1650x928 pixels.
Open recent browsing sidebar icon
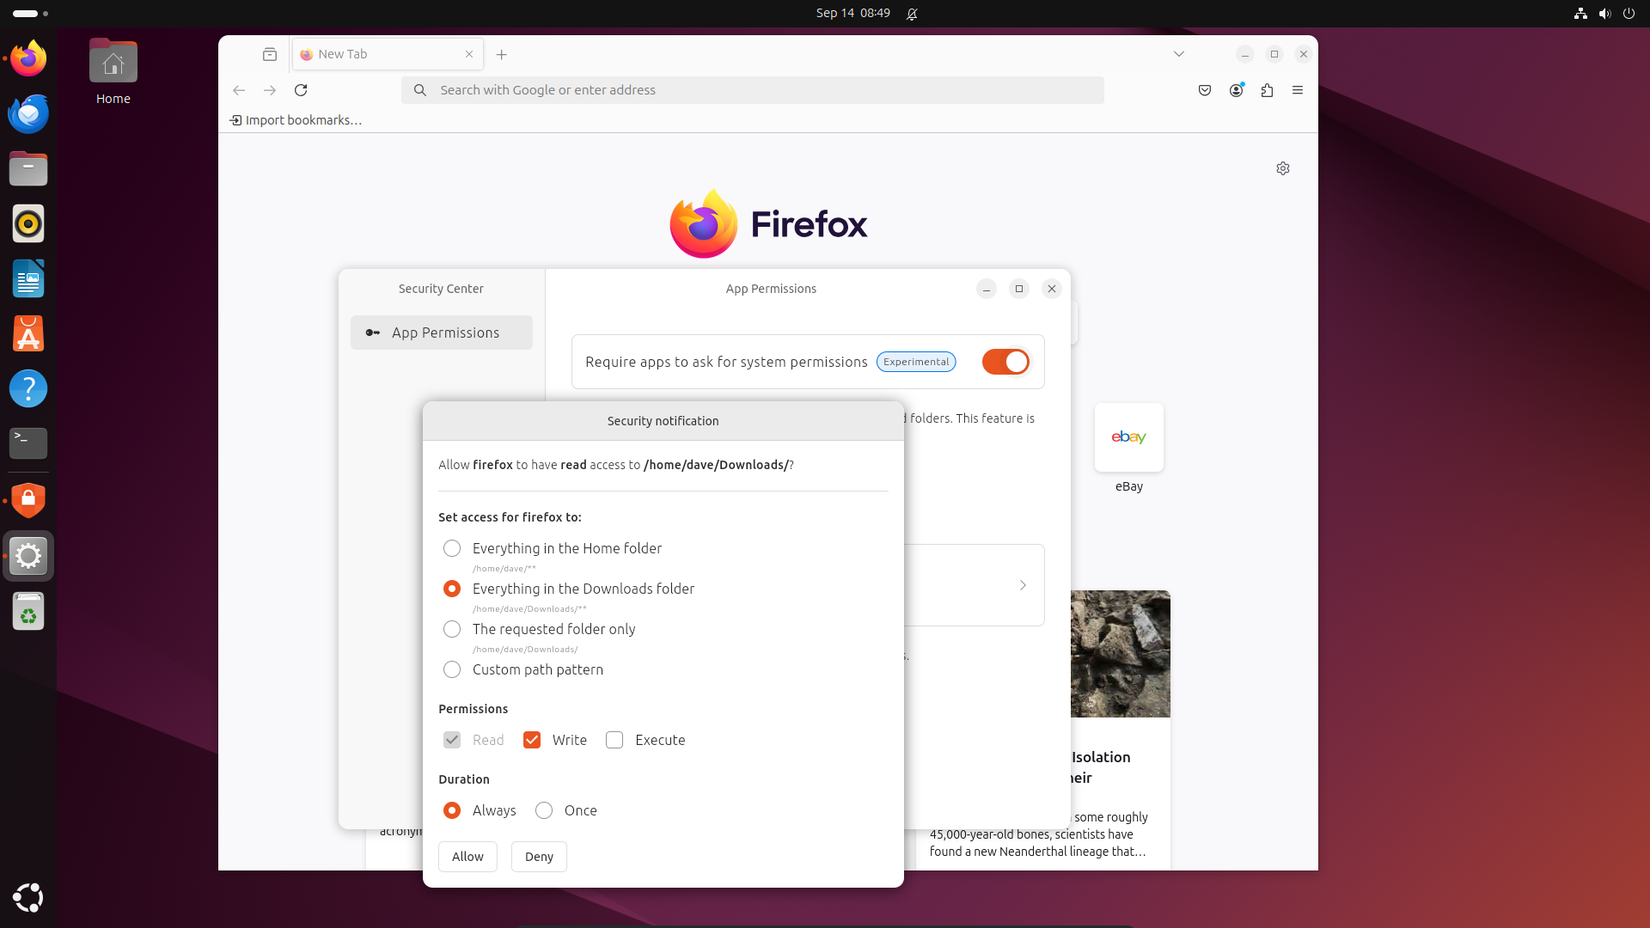pyautogui.click(x=269, y=54)
